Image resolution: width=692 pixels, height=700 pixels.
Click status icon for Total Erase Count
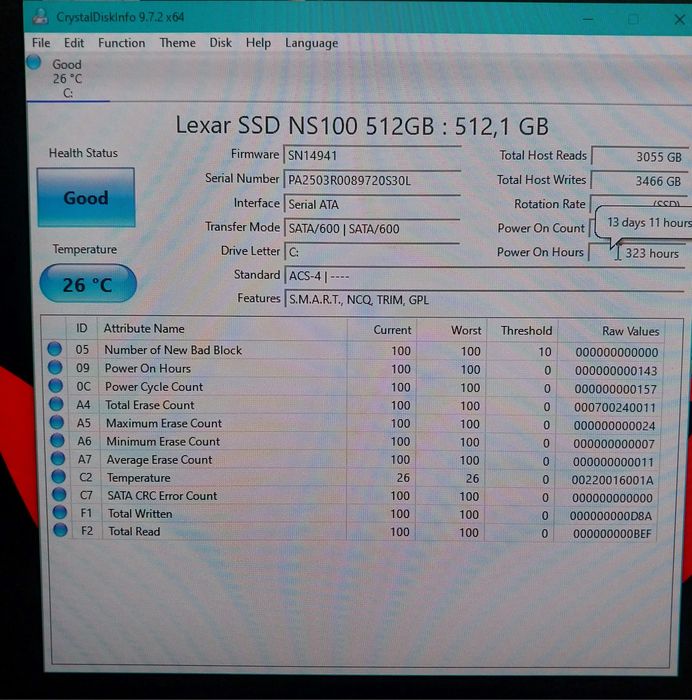pyautogui.click(x=56, y=404)
